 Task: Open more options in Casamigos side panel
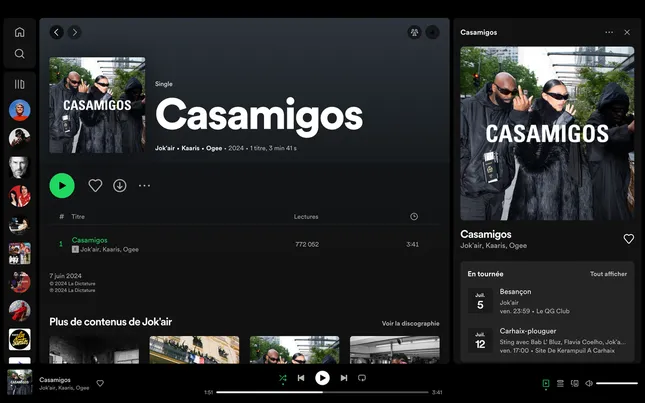pos(609,32)
